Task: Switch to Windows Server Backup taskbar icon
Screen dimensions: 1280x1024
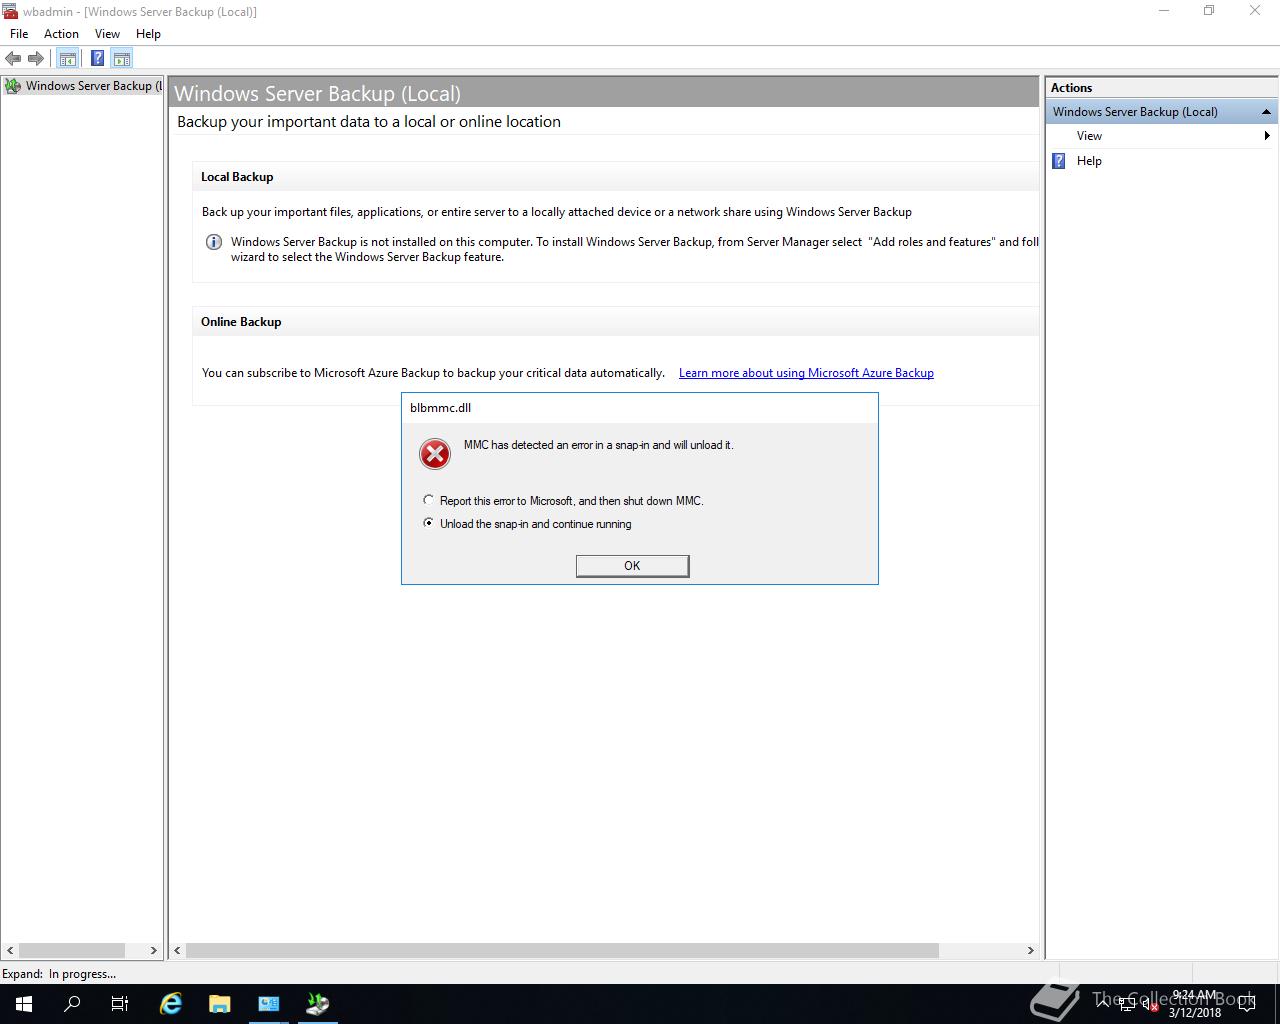Action: click(x=317, y=1004)
